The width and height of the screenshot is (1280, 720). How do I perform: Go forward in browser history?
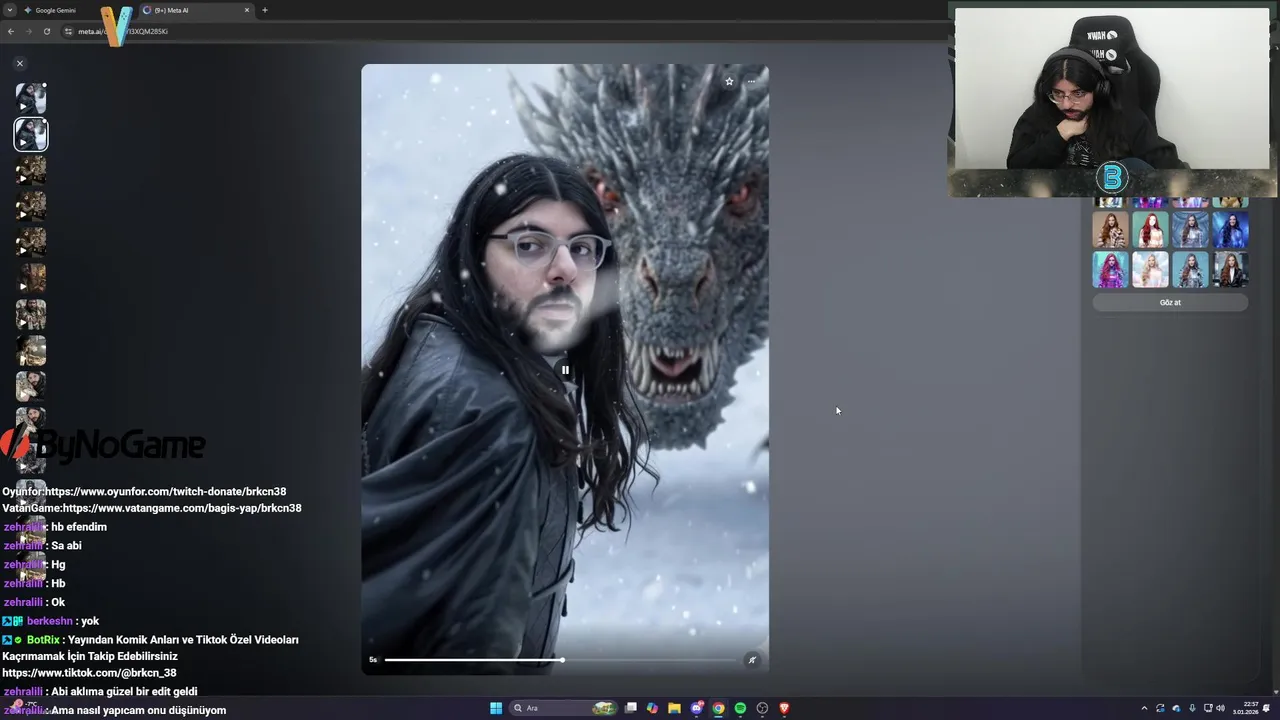click(x=28, y=31)
